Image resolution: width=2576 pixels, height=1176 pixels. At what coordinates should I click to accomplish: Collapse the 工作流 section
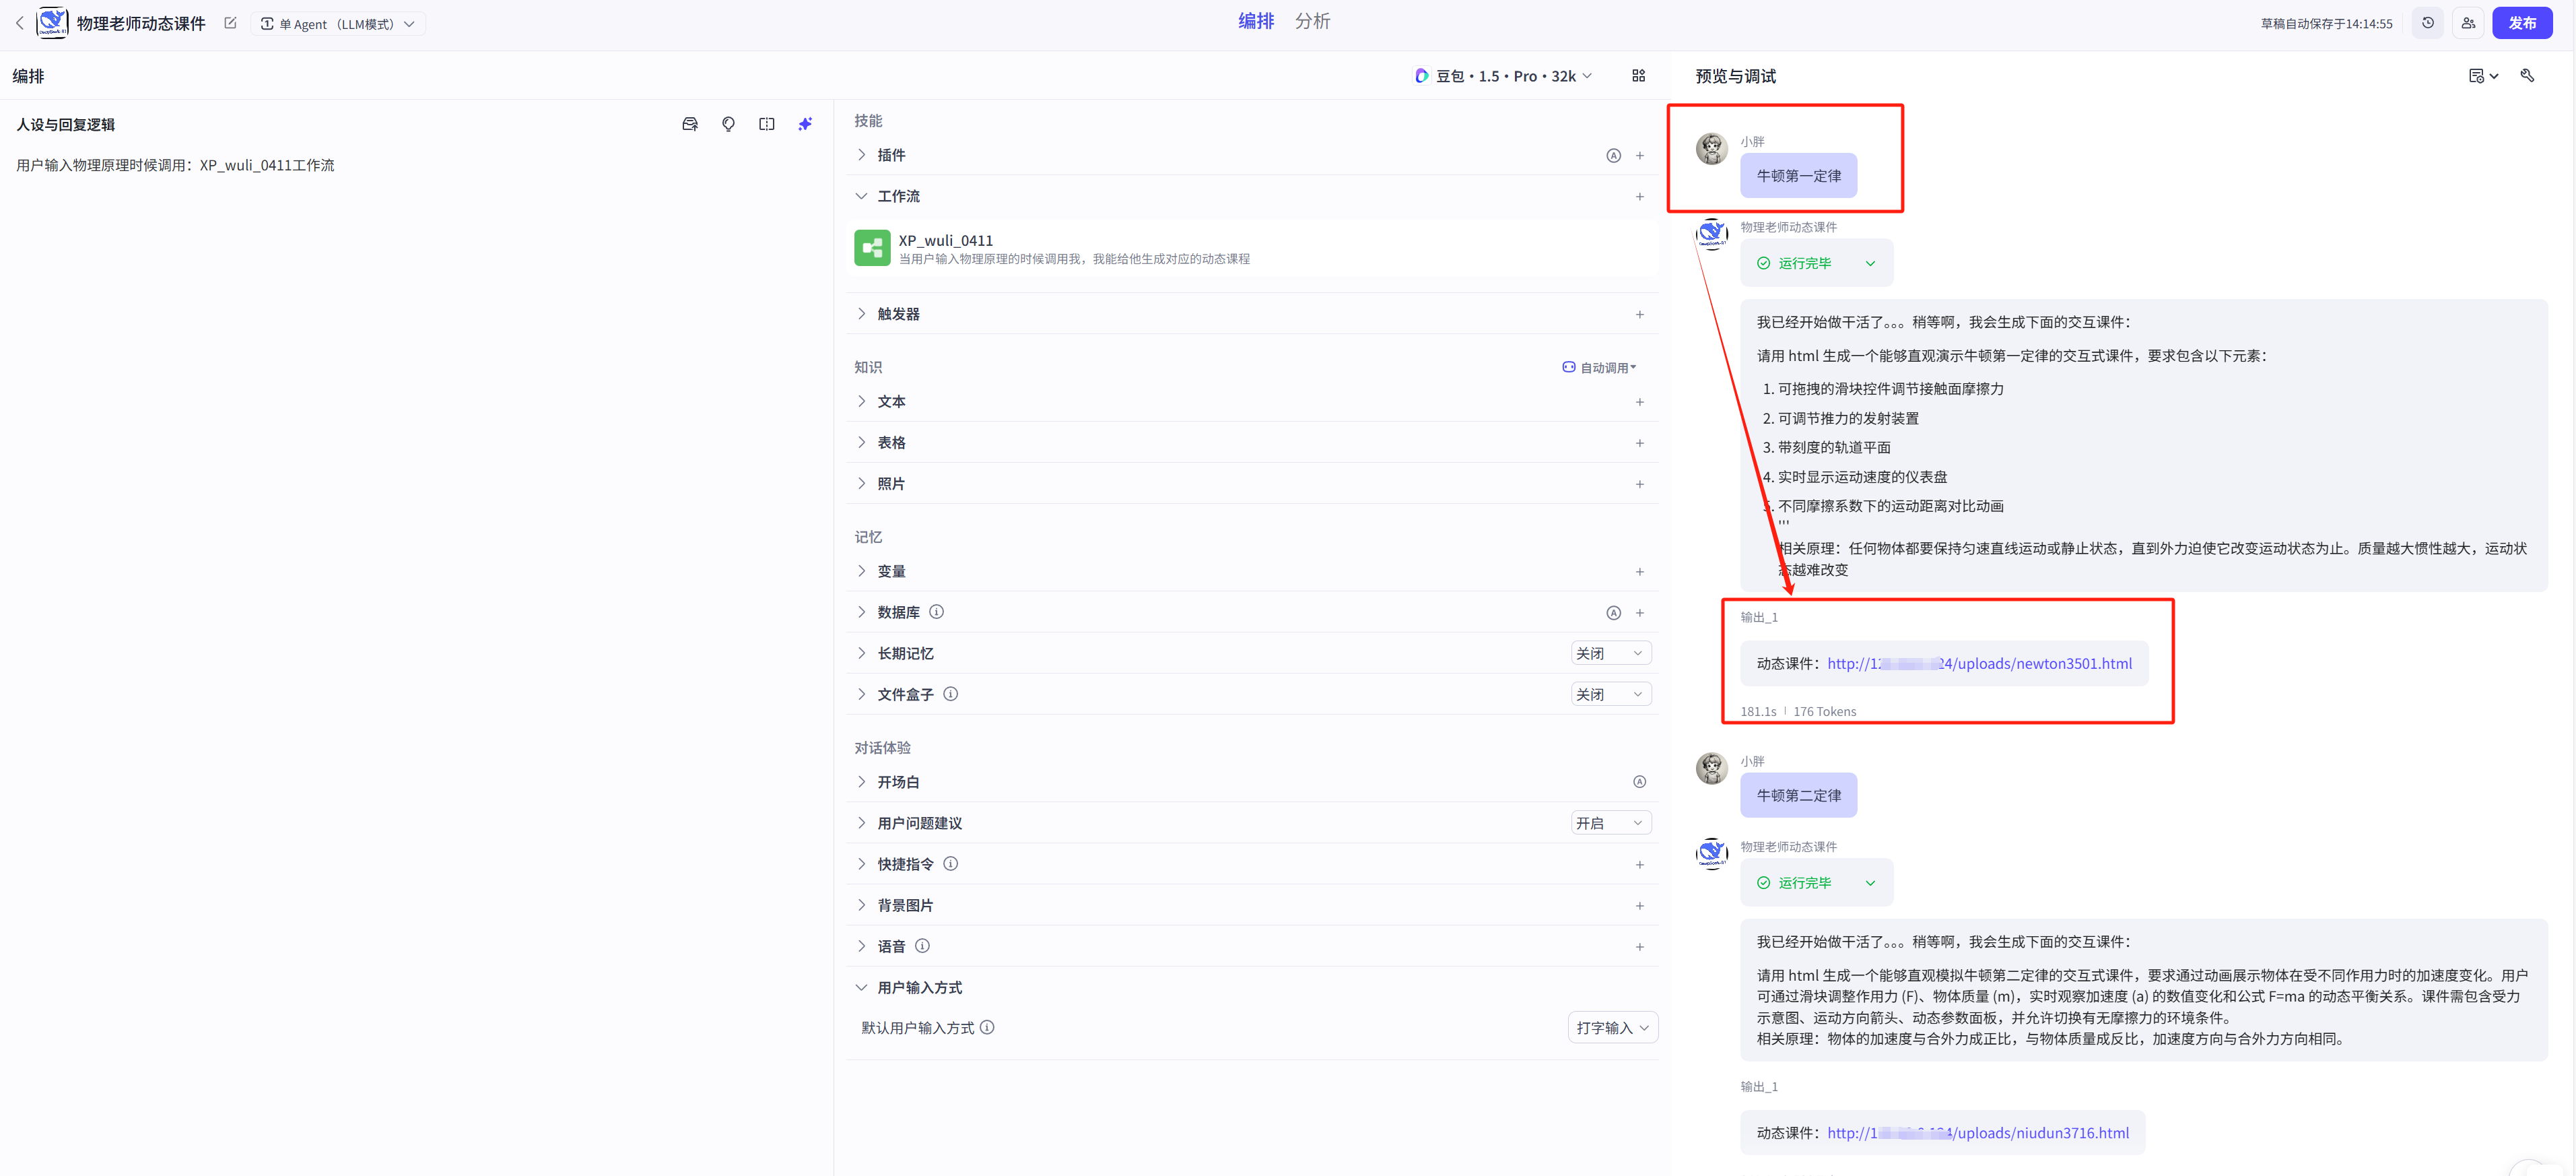(861, 196)
